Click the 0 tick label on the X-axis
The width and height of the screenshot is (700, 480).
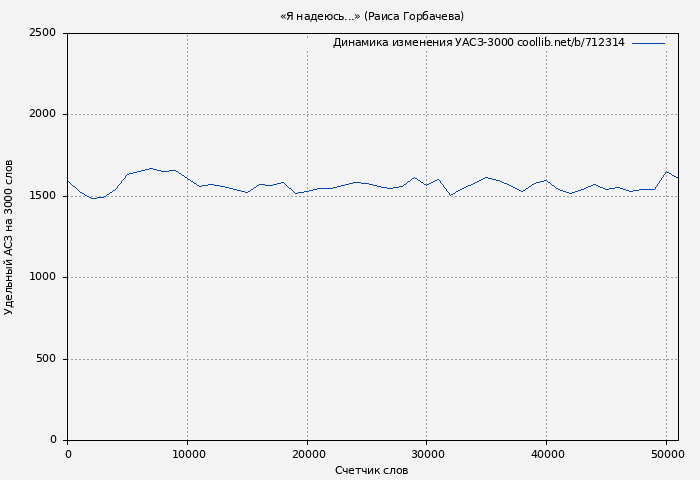pyautogui.click(x=67, y=454)
